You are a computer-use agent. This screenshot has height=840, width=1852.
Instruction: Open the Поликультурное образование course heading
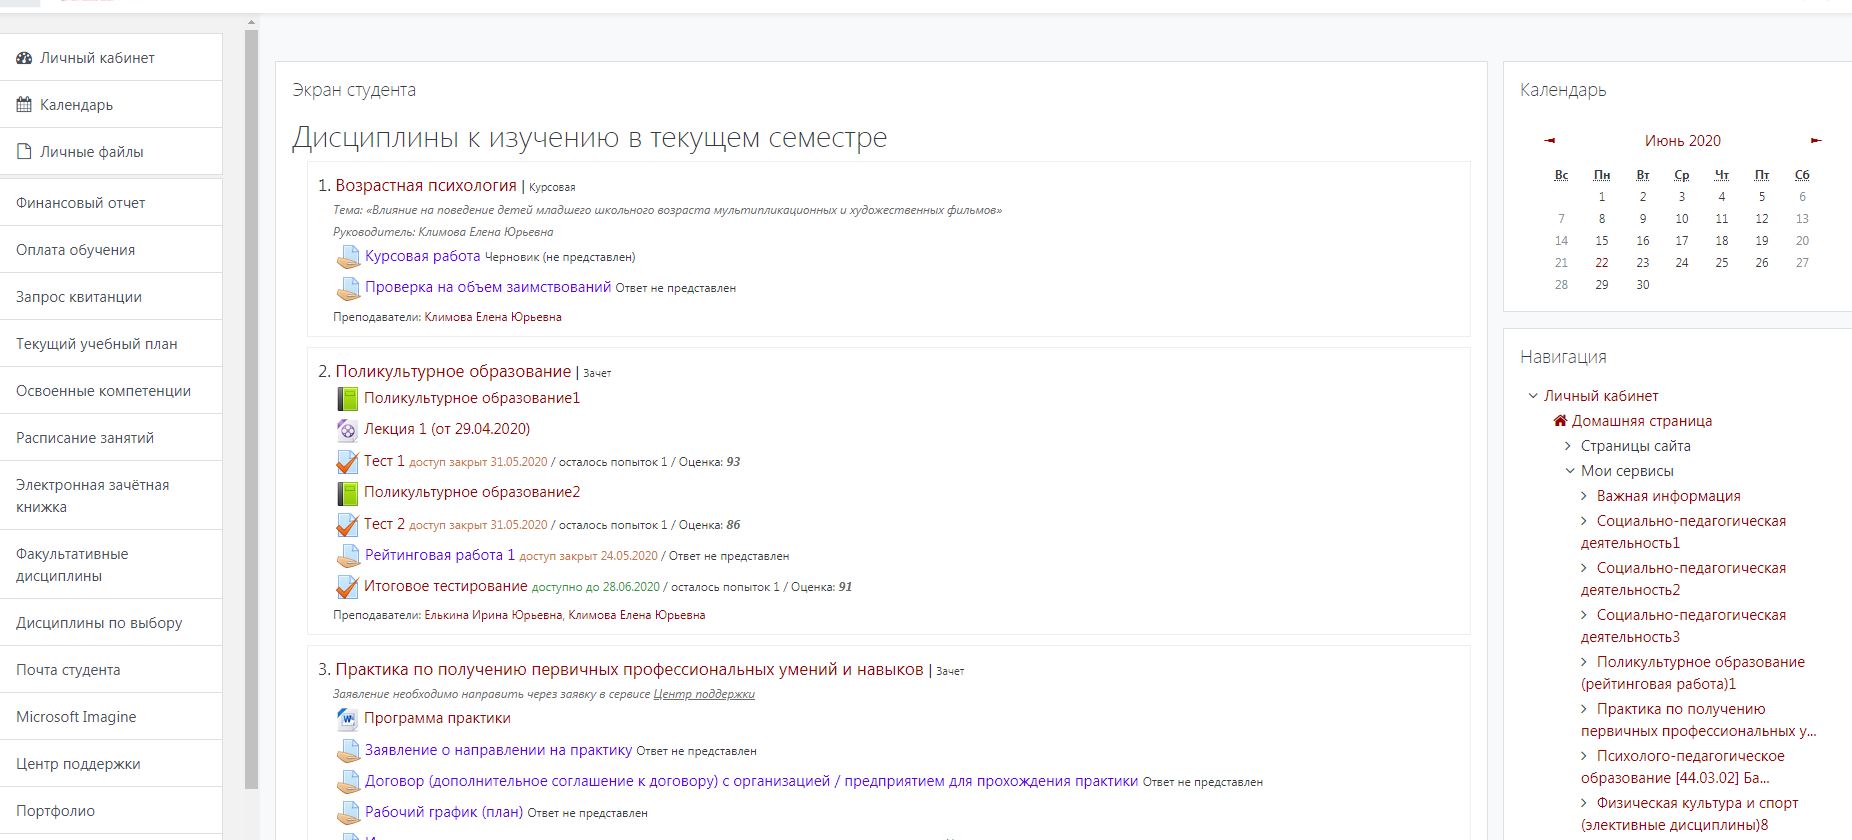(x=453, y=372)
